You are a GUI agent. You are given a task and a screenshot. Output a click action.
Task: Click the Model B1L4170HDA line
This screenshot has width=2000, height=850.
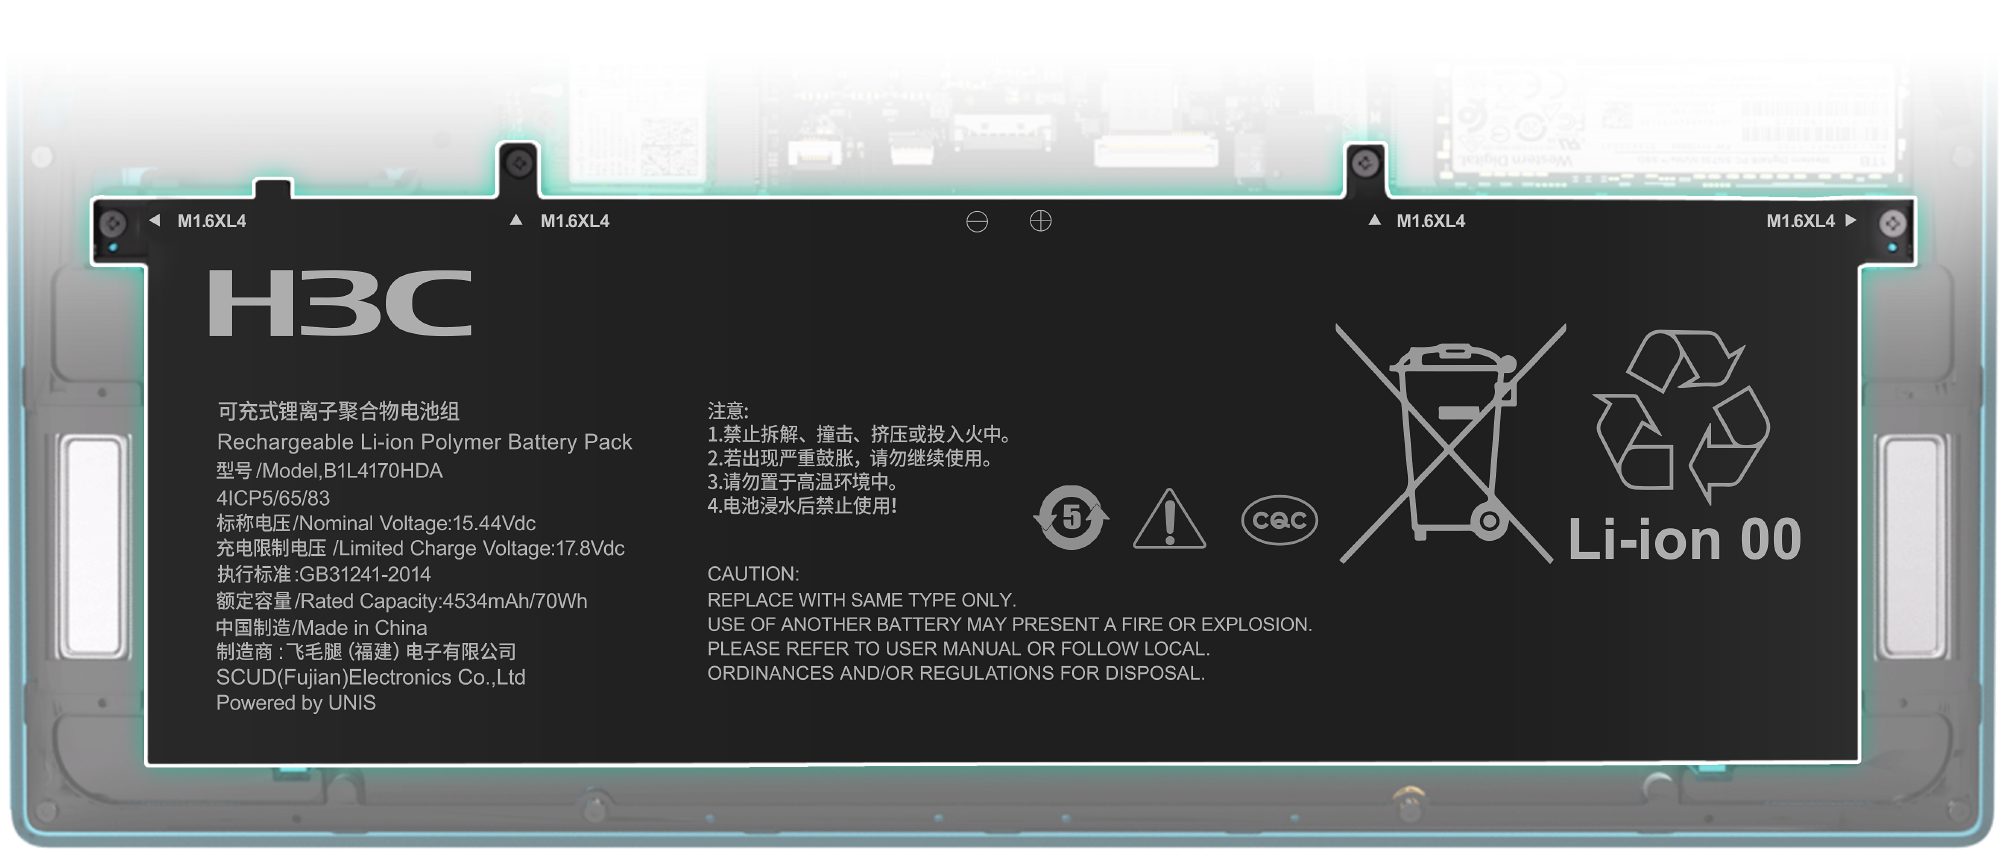[329, 471]
